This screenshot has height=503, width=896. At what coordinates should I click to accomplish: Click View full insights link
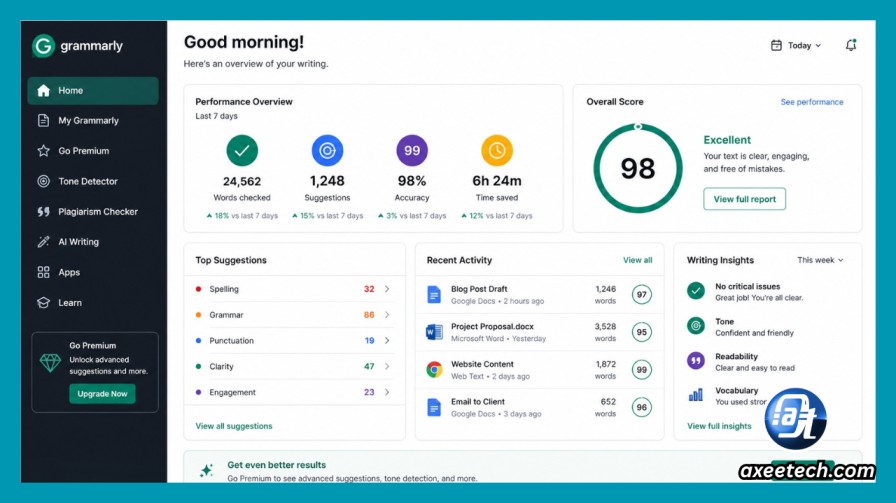point(719,426)
